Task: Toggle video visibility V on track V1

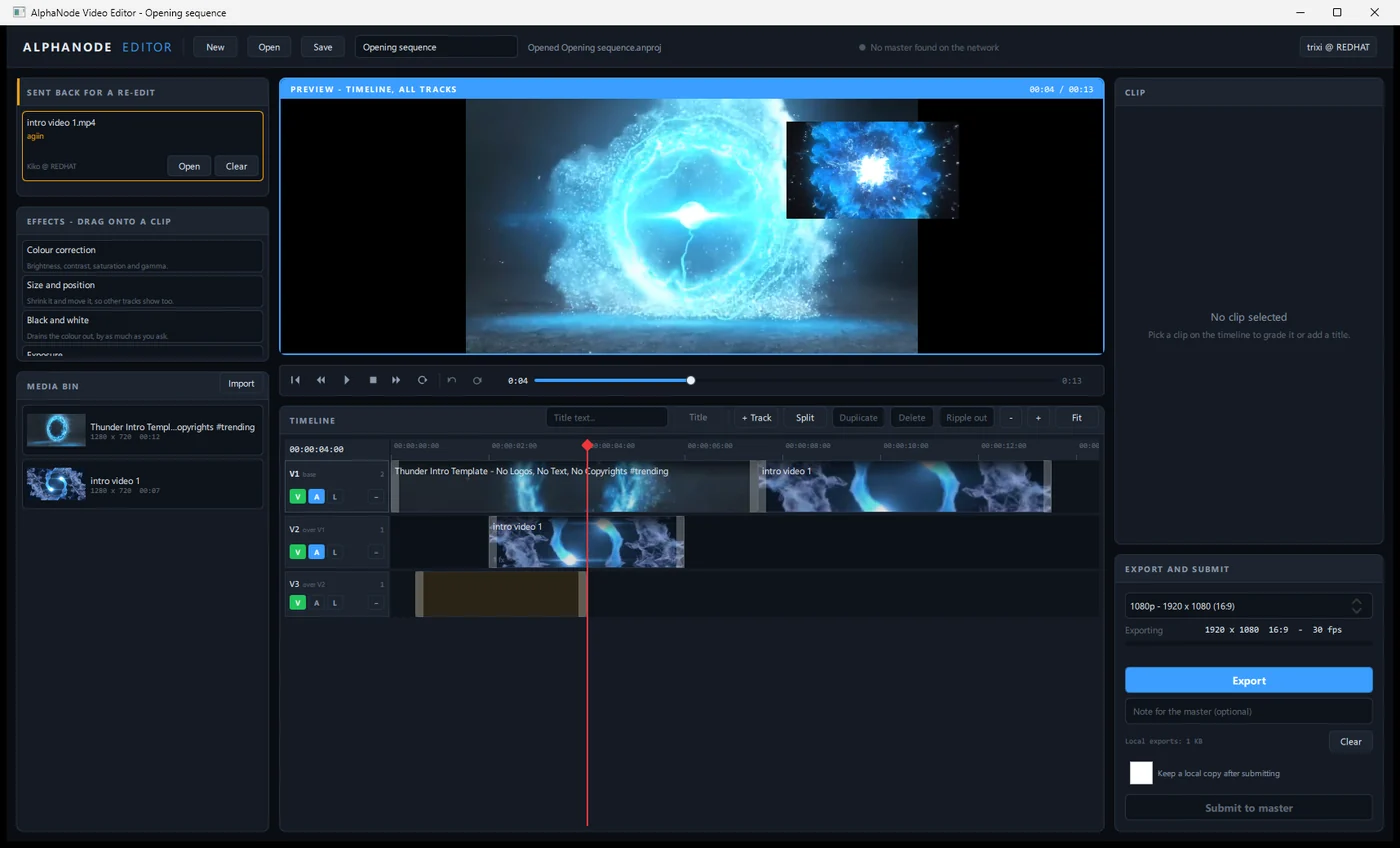Action: coord(298,496)
